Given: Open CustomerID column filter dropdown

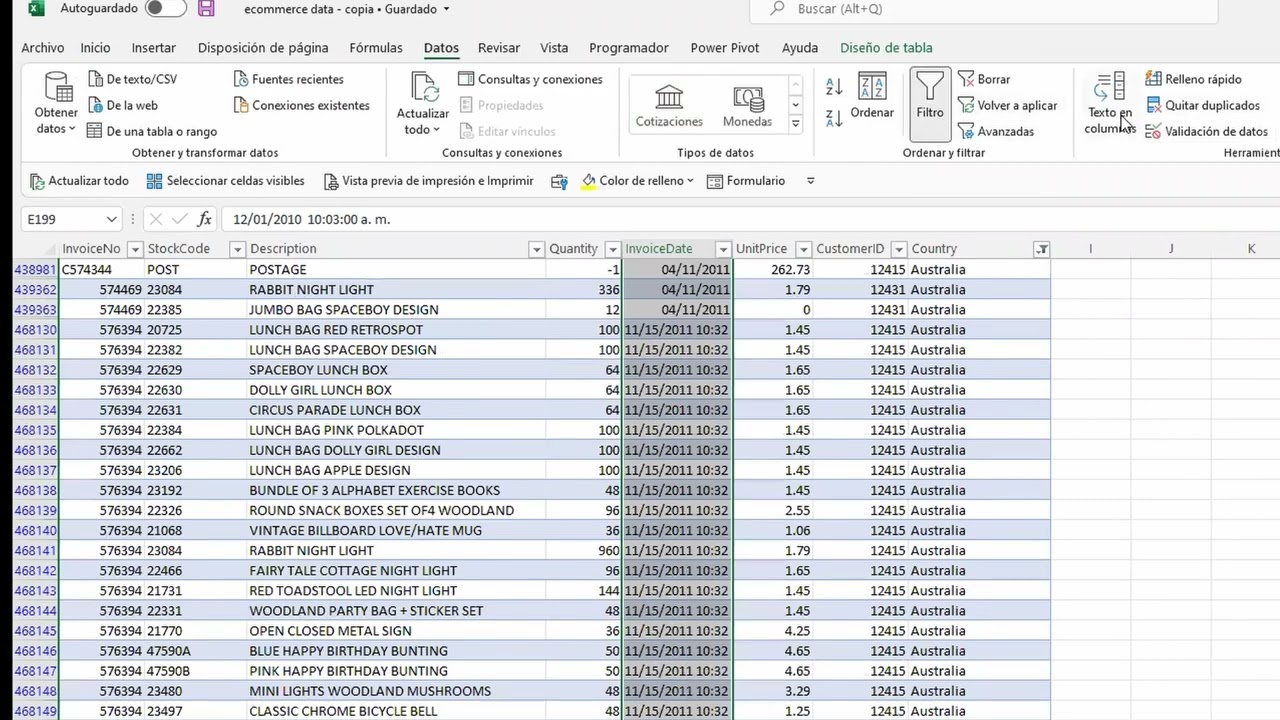Looking at the screenshot, I should (x=899, y=249).
